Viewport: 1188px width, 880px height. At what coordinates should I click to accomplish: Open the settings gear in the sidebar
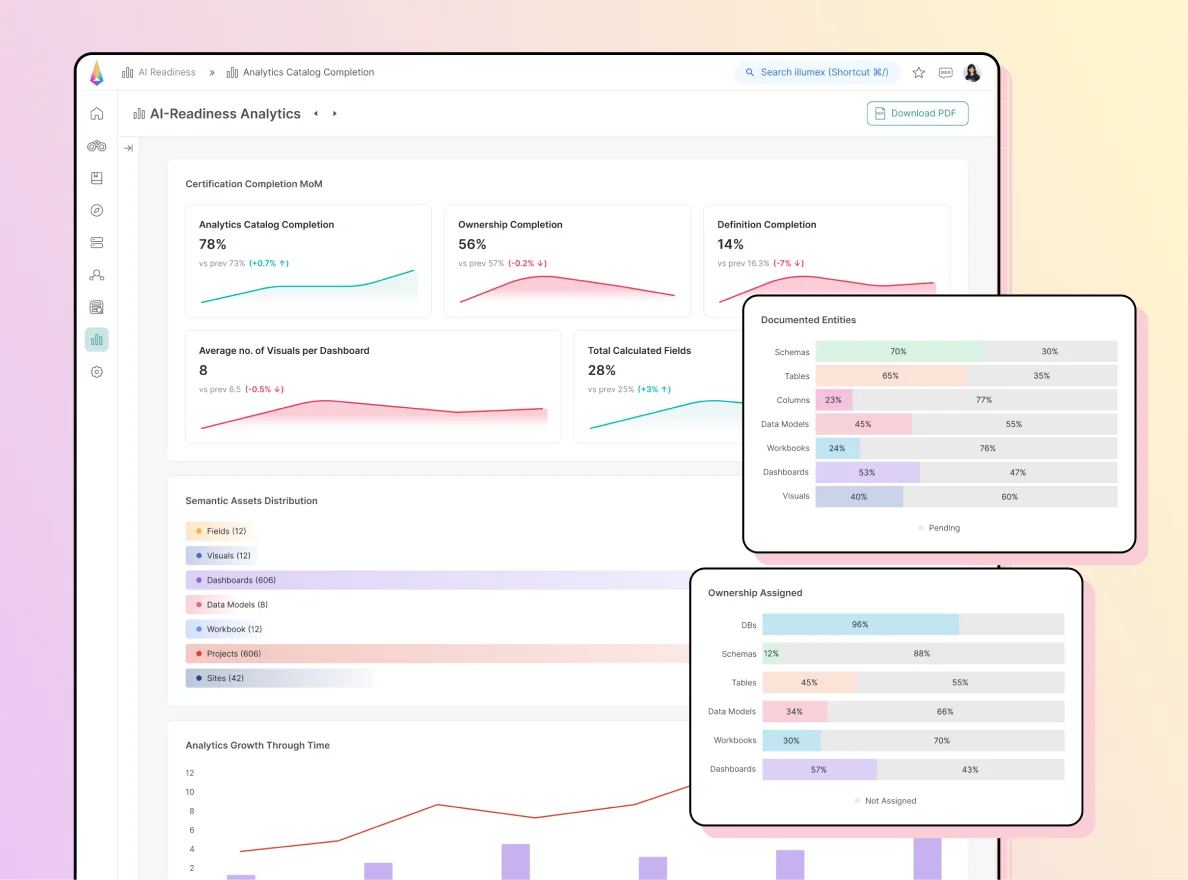coord(97,372)
